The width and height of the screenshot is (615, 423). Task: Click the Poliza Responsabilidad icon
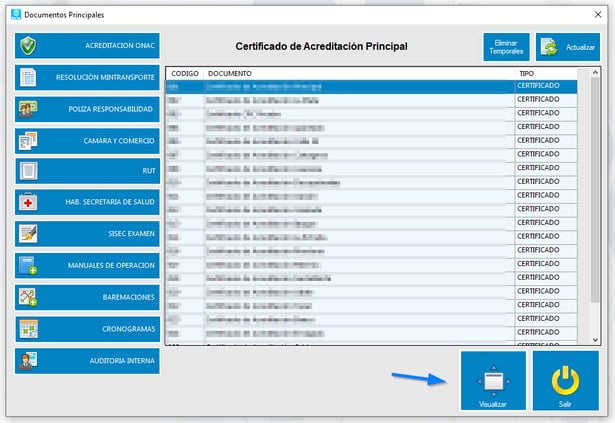[29, 108]
